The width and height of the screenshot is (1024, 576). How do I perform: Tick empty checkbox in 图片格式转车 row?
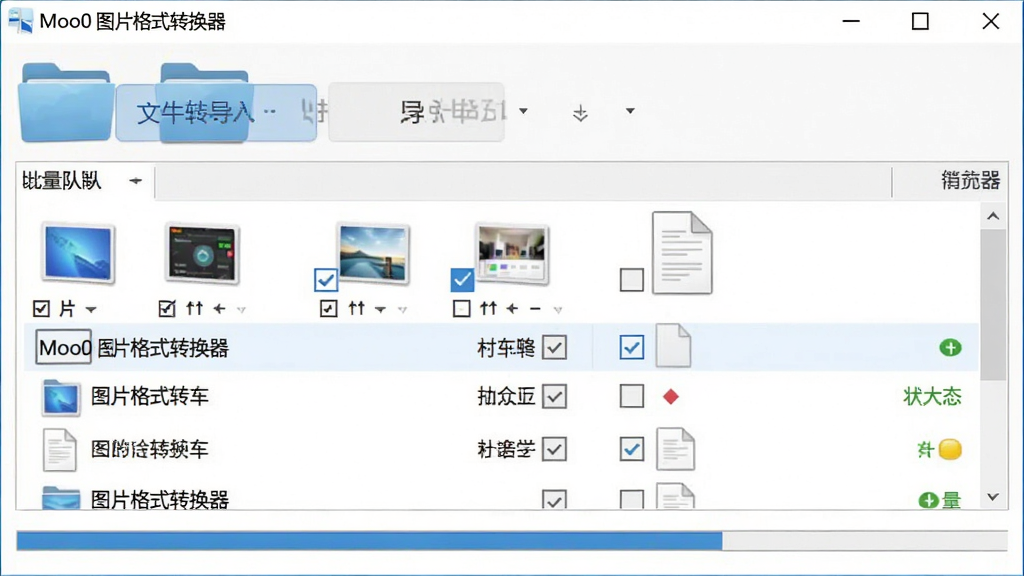[x=632, y=396]
